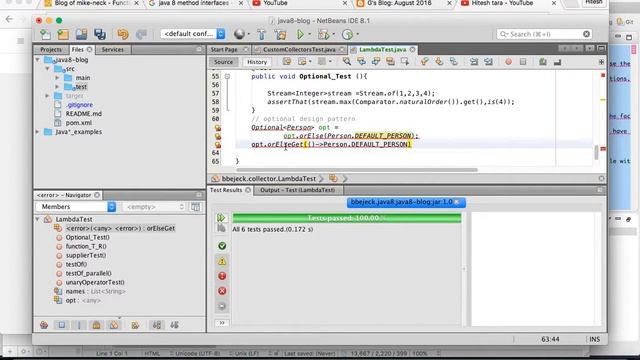
Task: Collapse the java8-blog root folder
Action: click(x=38, y=60)
